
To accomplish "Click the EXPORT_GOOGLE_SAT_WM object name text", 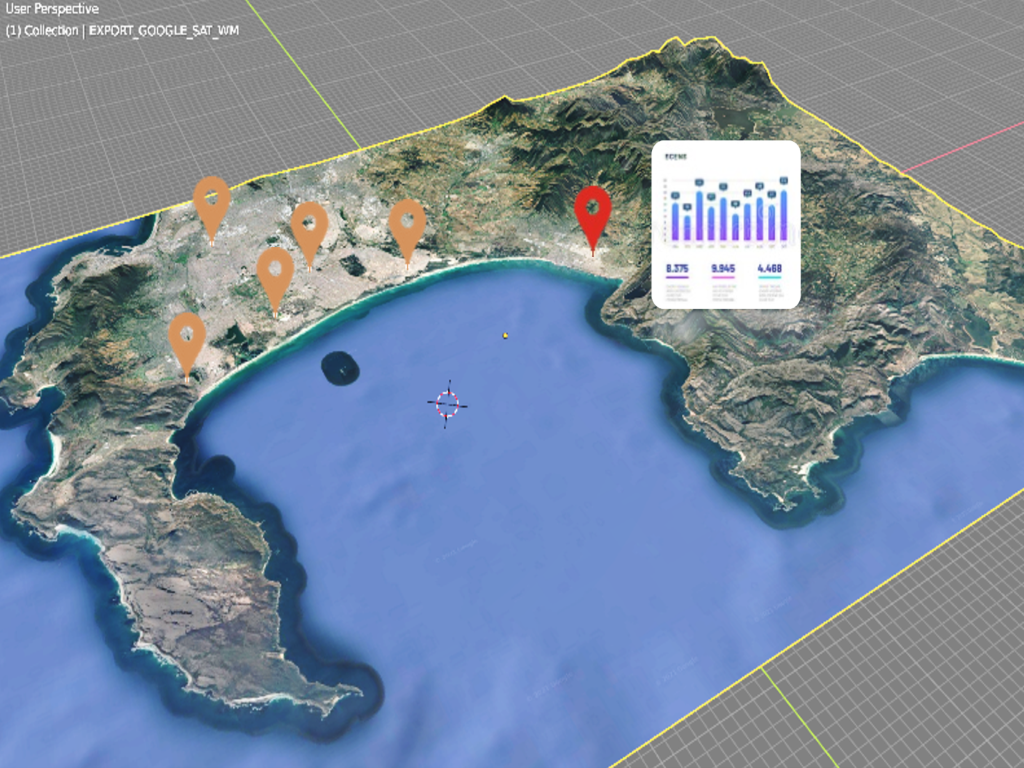I will pos(163,30).
